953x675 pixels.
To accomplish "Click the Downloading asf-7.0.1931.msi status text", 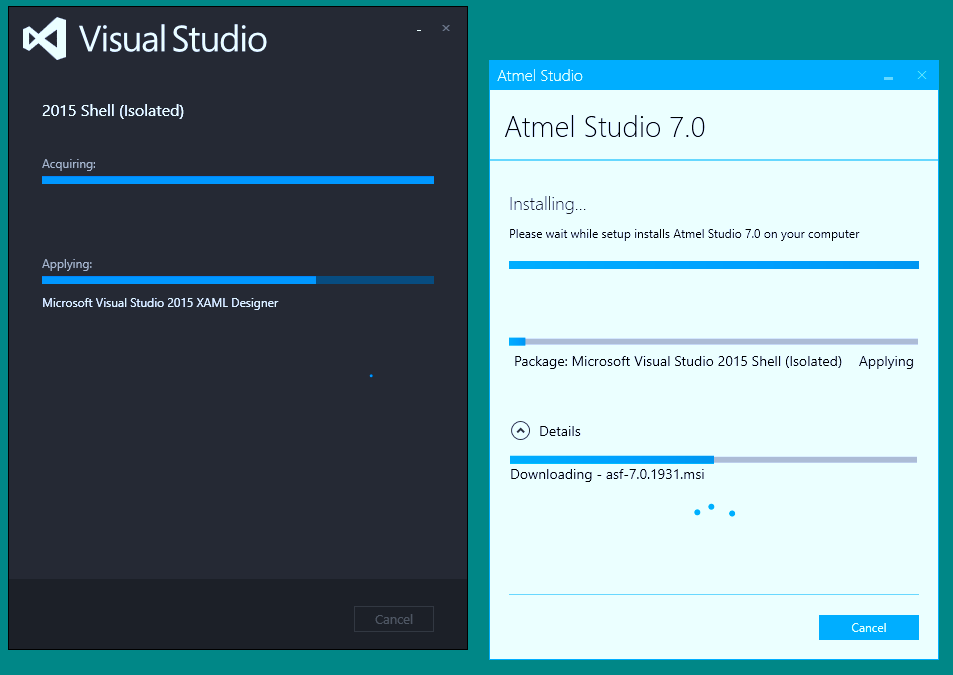I will click(607, 475).
